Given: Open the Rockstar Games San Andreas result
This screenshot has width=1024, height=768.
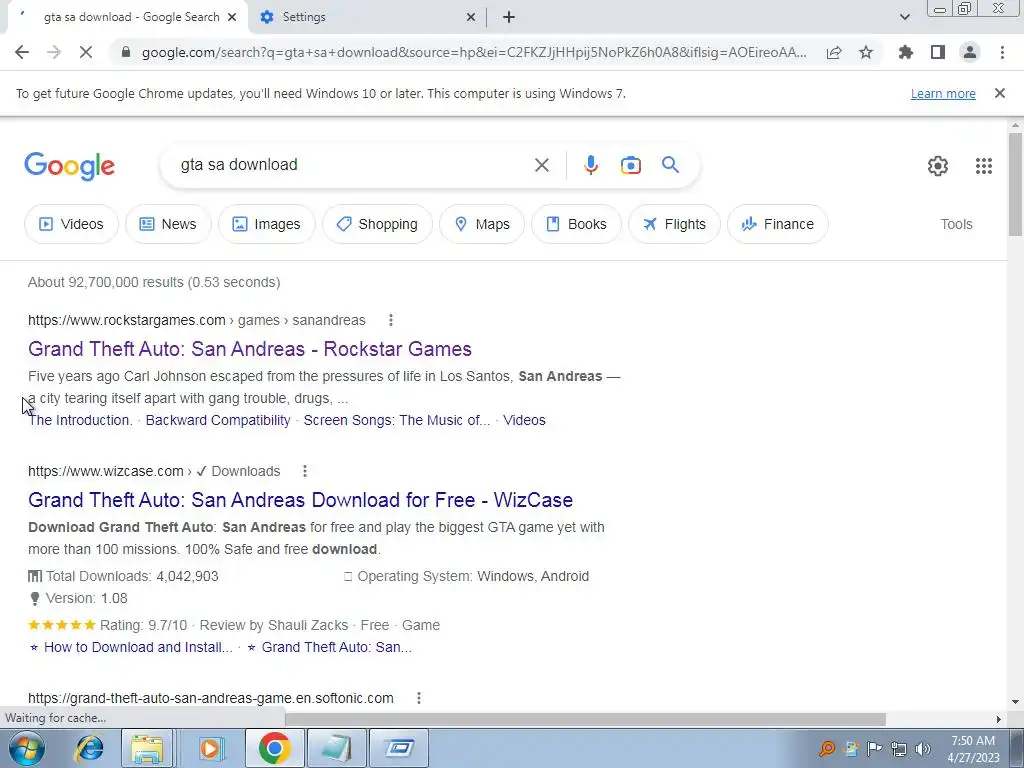Looking at the screenshot, I should click(x=249, y=349).
